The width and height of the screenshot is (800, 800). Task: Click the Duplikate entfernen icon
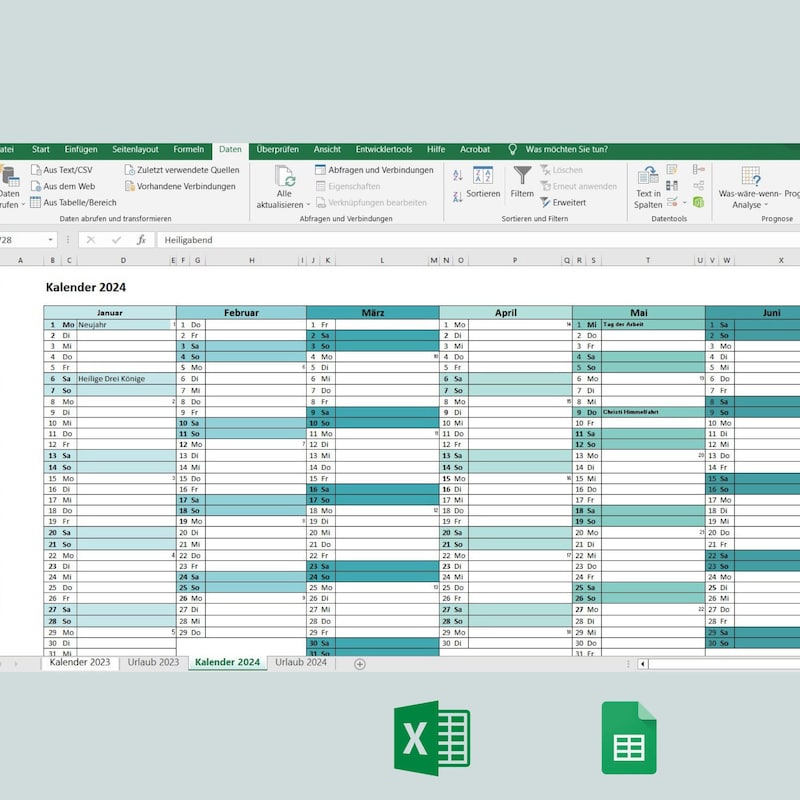(x=672, y=185)
